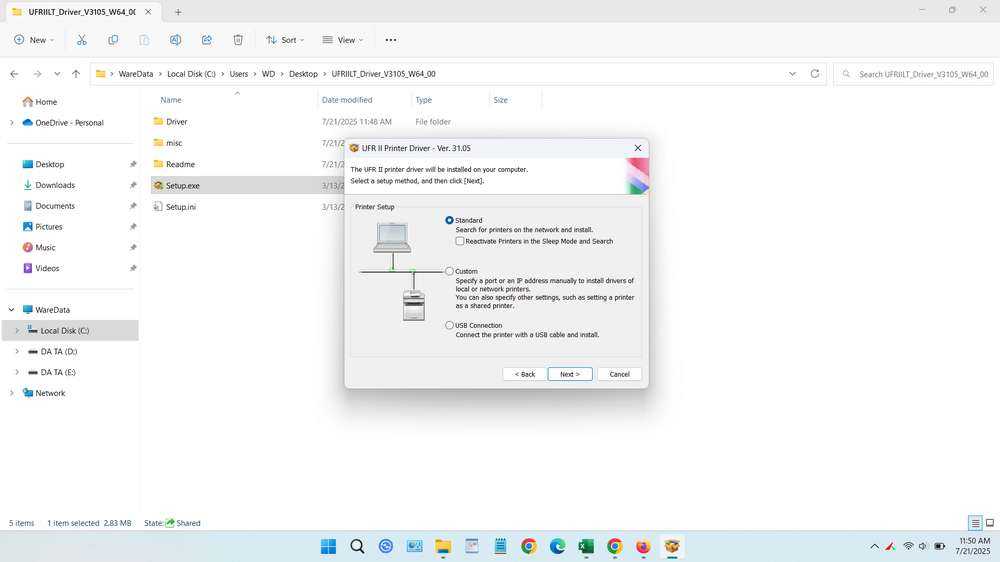
Task: Open the See more ellipsis menu
Action: (x=391, y=40)
